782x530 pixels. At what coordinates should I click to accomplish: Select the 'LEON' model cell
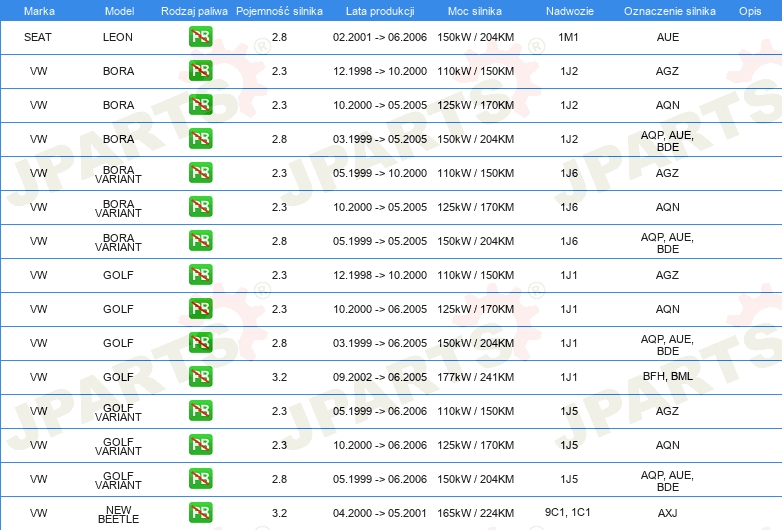(x=118, y=37)
